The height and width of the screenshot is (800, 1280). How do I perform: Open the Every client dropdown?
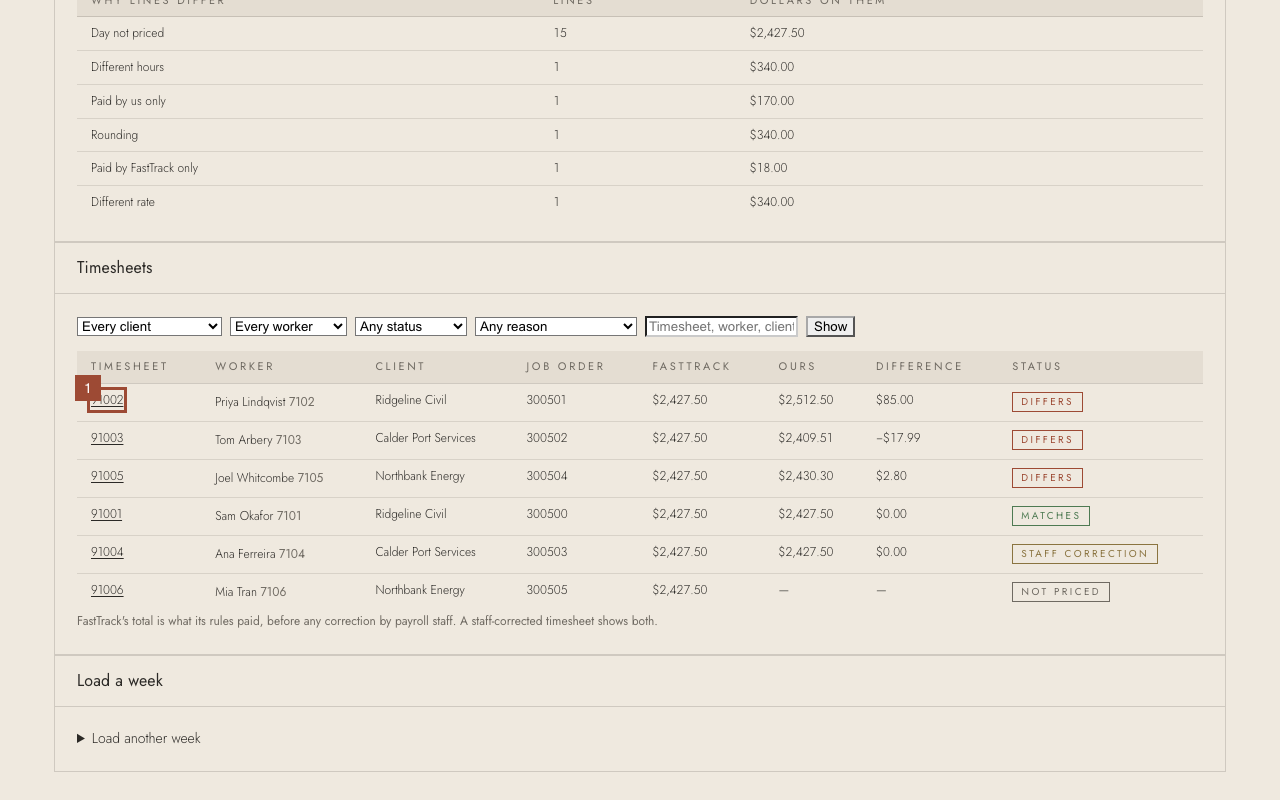coord(149,327)
